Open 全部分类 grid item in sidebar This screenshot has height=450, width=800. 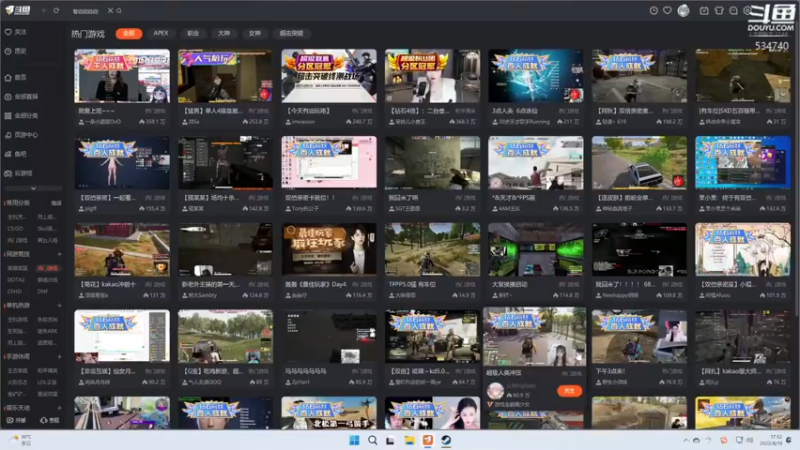coord(21,116)
